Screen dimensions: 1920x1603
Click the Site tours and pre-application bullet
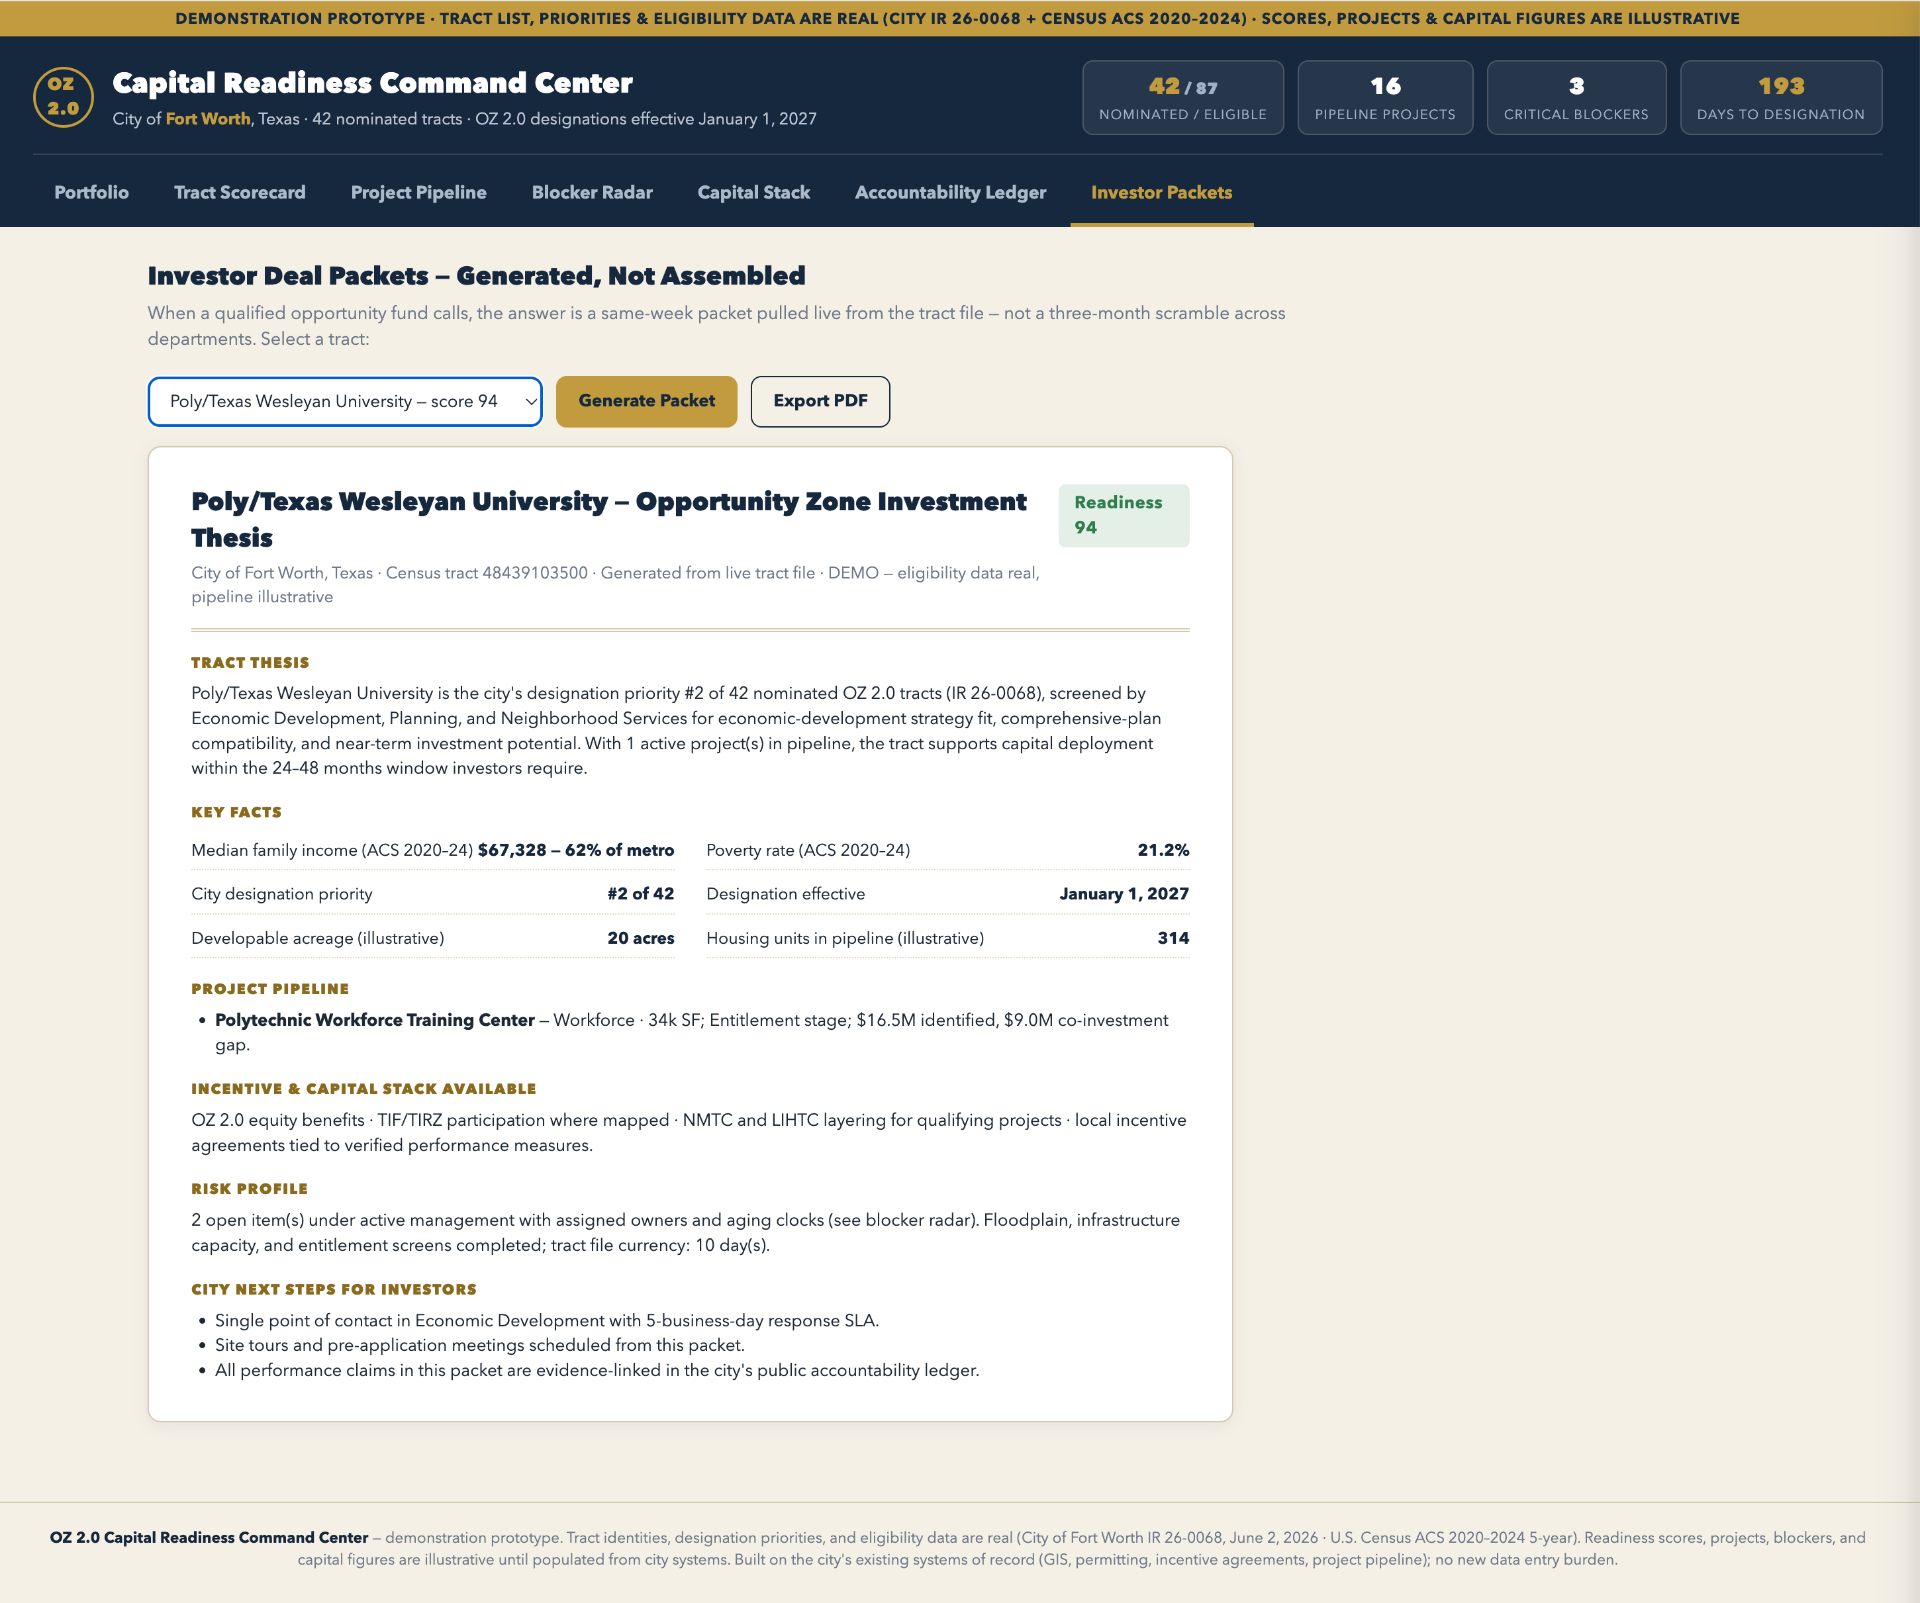click(x=480, y=1346)
